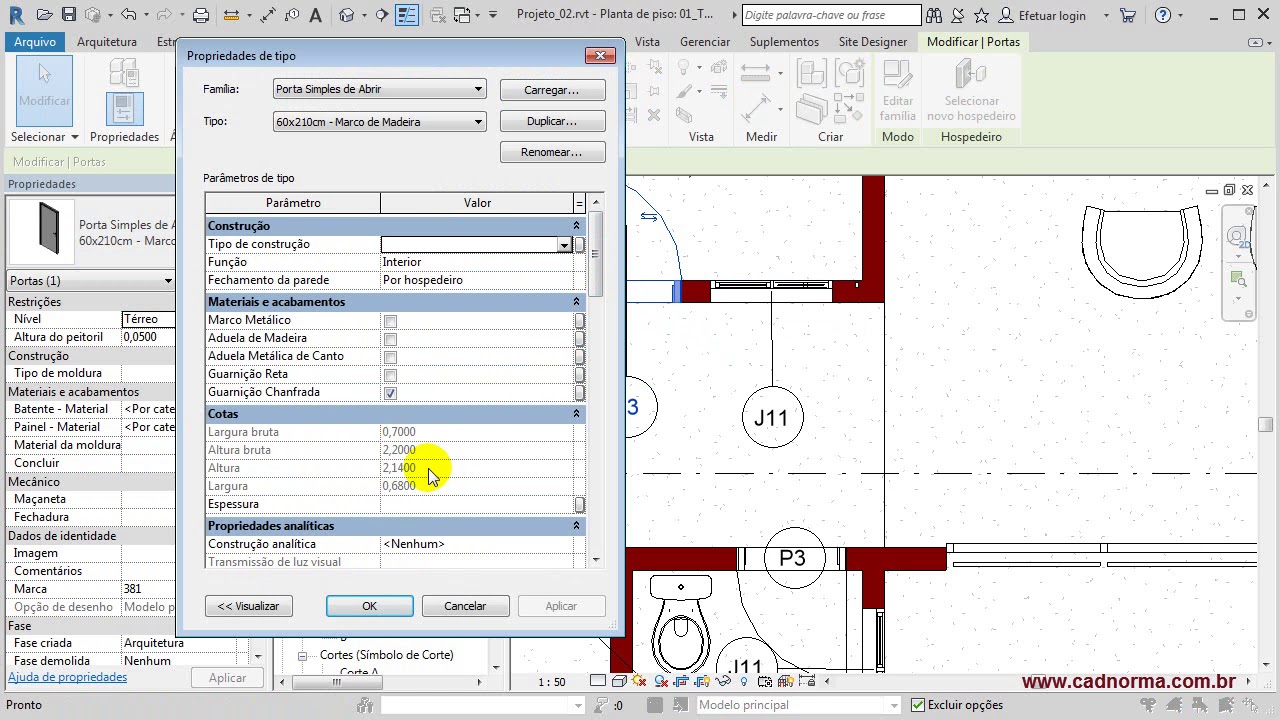Select the Tag by Category icon
The image size is (1280, 720).
(292, 15)
